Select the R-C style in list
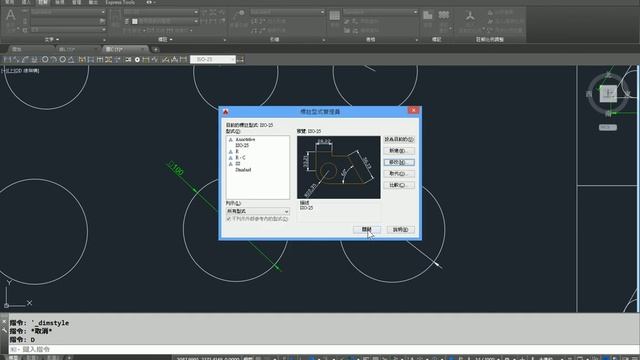 240,158
